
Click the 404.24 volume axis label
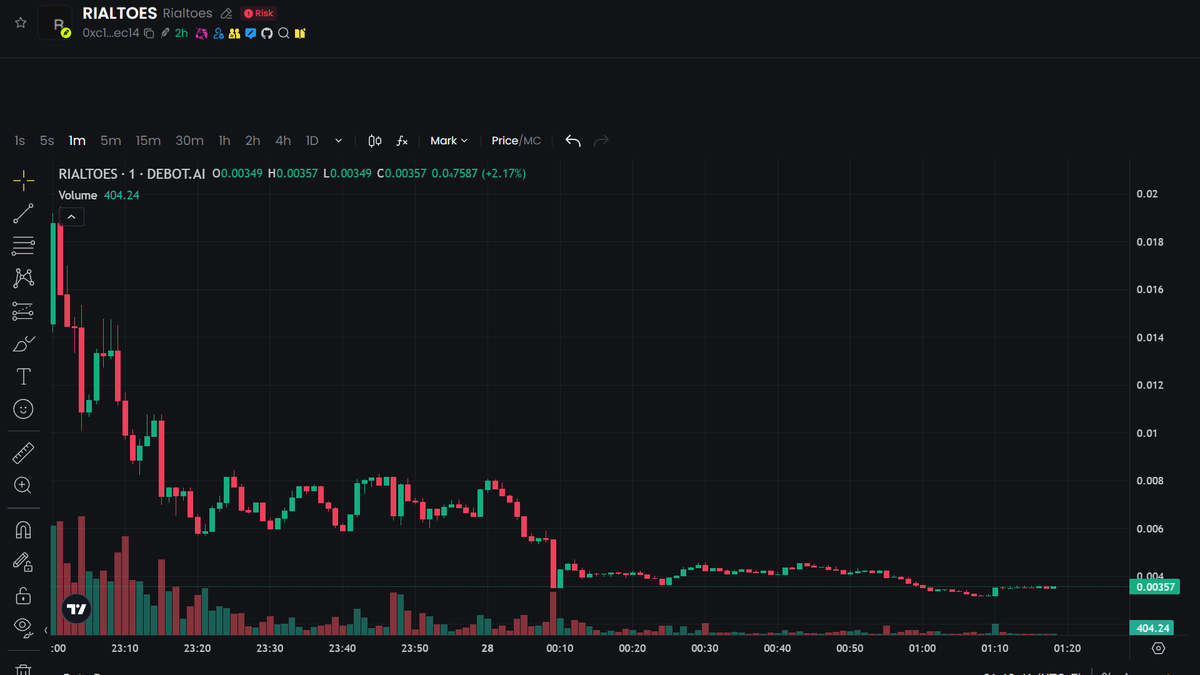point(1154,628)
